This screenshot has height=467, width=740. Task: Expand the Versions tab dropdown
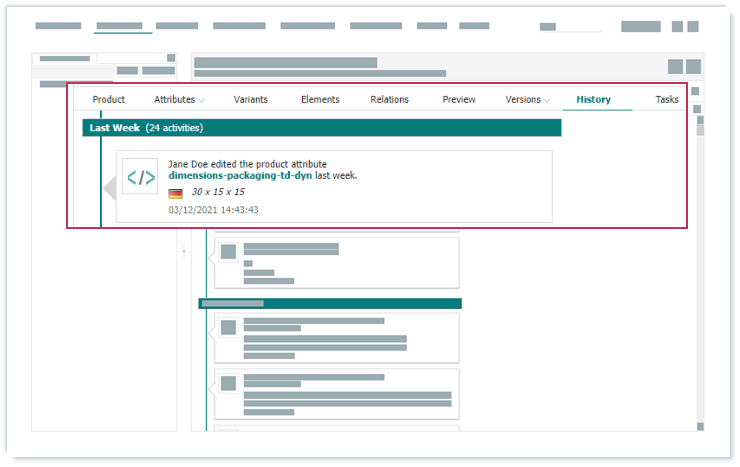(x=528, y=100)
